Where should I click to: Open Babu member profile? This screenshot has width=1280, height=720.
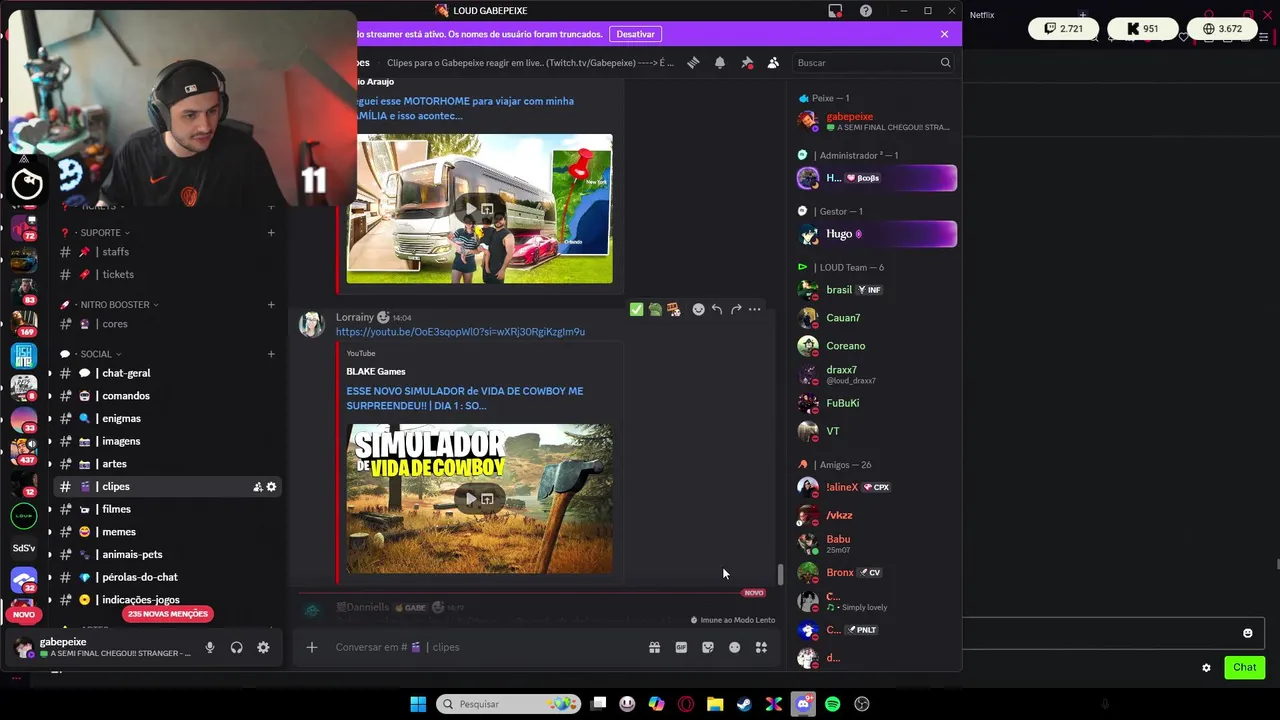point(876,543)
